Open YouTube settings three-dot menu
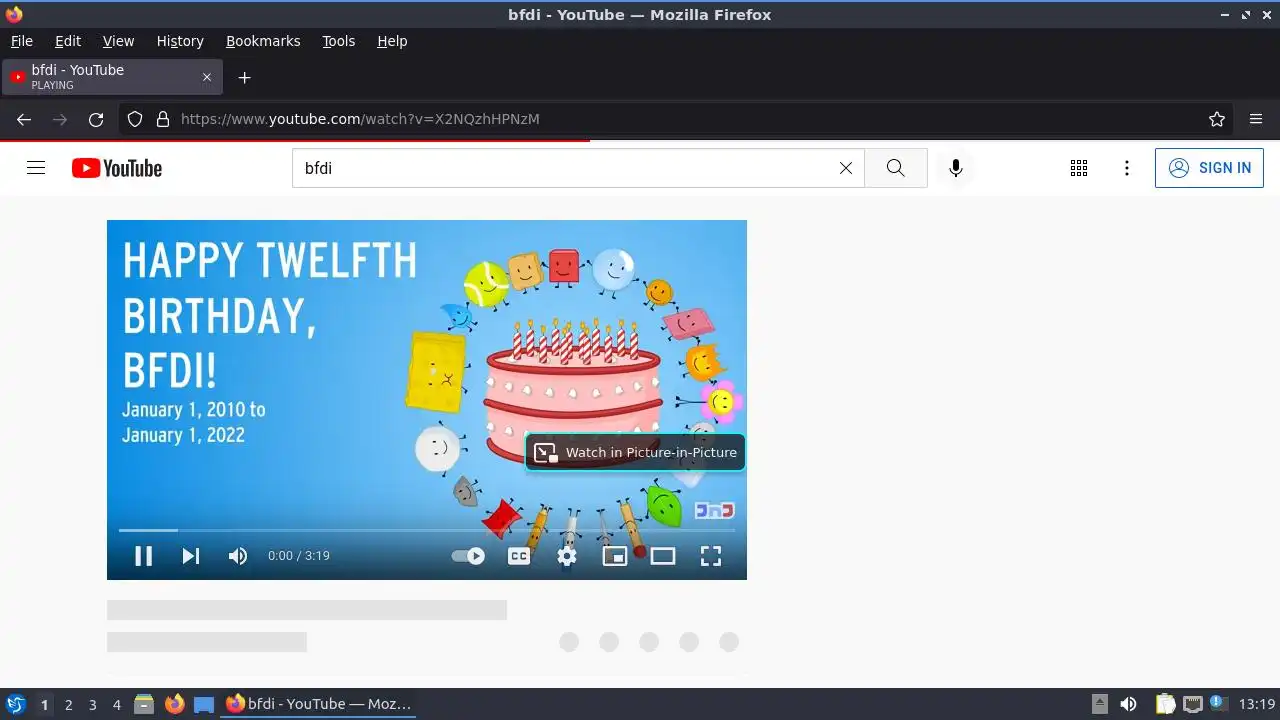Image resolution: width=1280 pixels, height=720 pixels. coord(1127,168)
